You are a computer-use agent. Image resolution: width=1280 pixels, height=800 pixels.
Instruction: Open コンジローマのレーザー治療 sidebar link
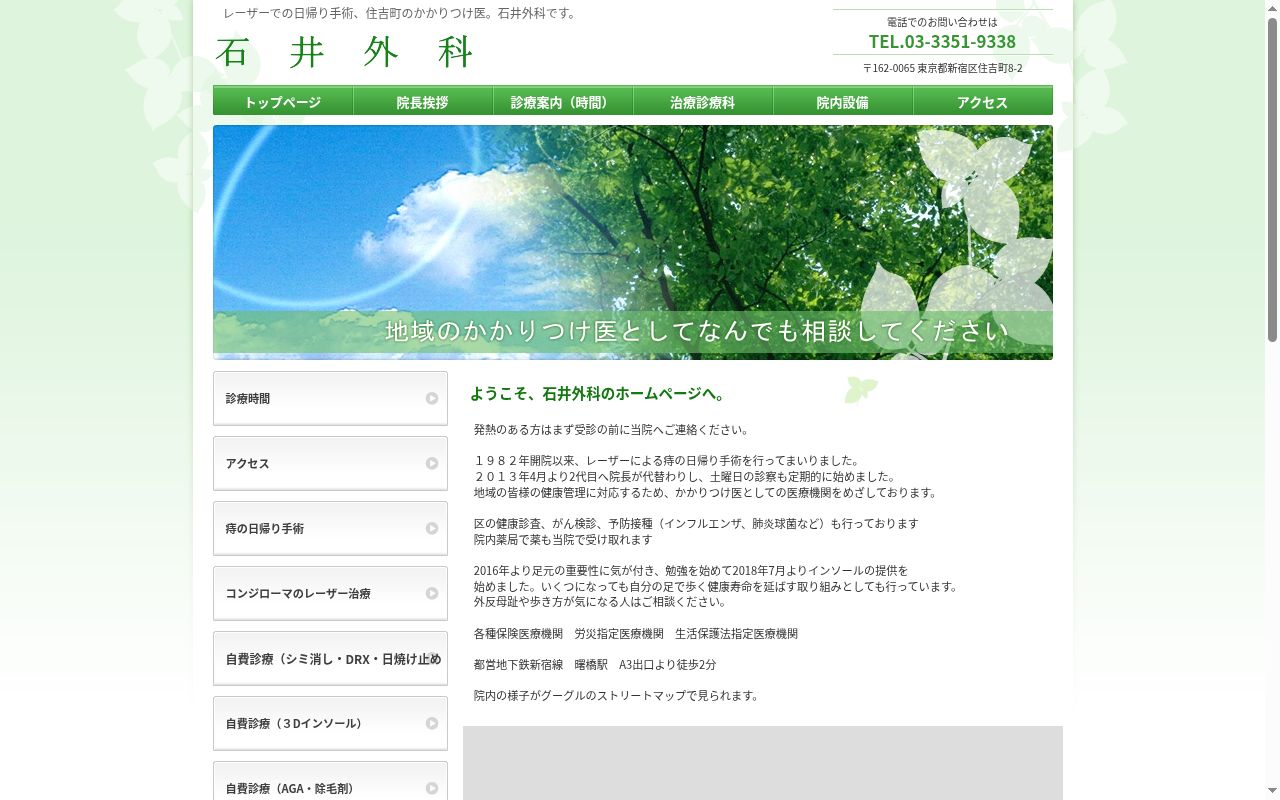(330, 593)
